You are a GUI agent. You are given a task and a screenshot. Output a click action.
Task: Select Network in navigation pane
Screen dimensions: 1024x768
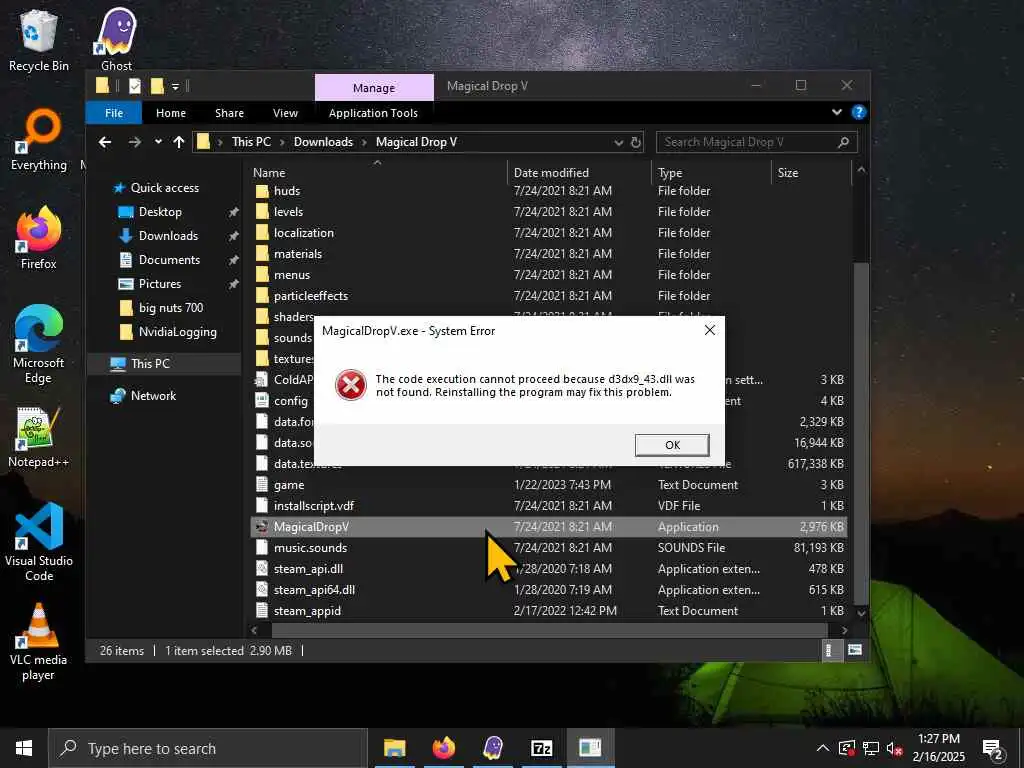[153, 396]
